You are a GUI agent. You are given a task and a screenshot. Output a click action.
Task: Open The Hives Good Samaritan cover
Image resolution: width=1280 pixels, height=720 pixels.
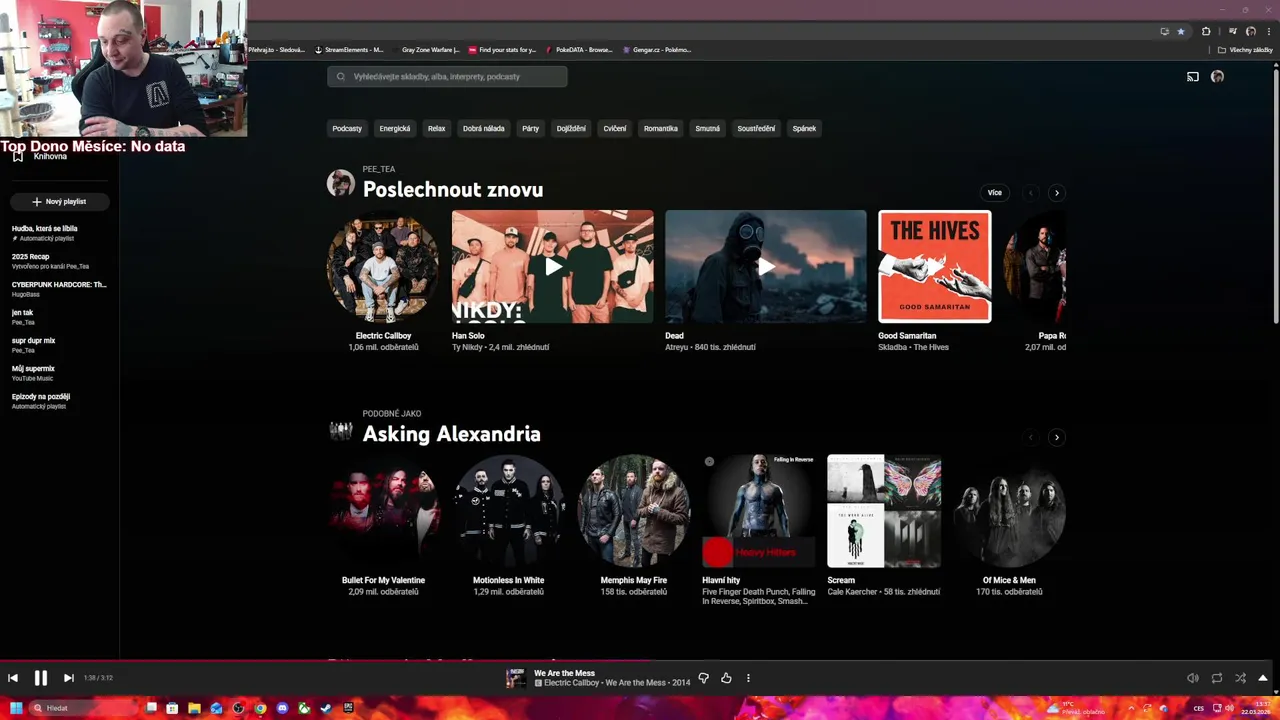pos(935,267)
